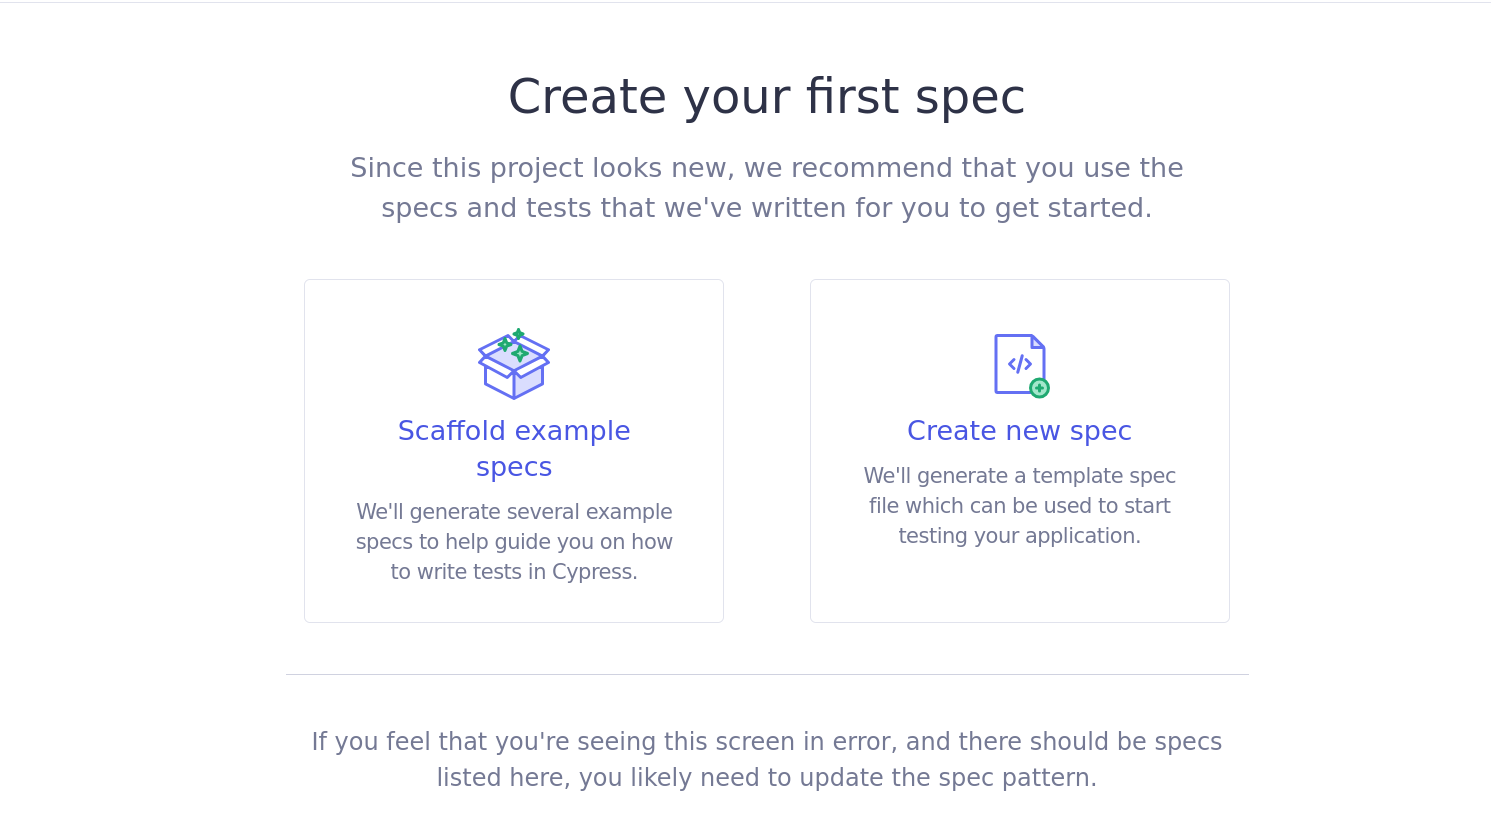
Task: Click the green plus badge on the spec file icon
Action: click(x=1038, y=390)
